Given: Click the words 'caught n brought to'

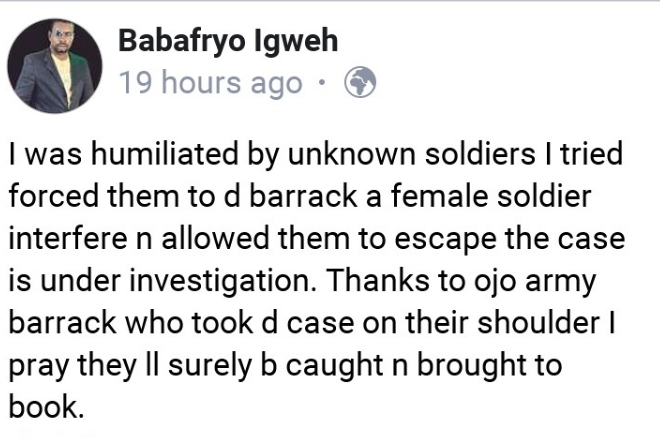Looking at the screenshot, I should 424,366.
